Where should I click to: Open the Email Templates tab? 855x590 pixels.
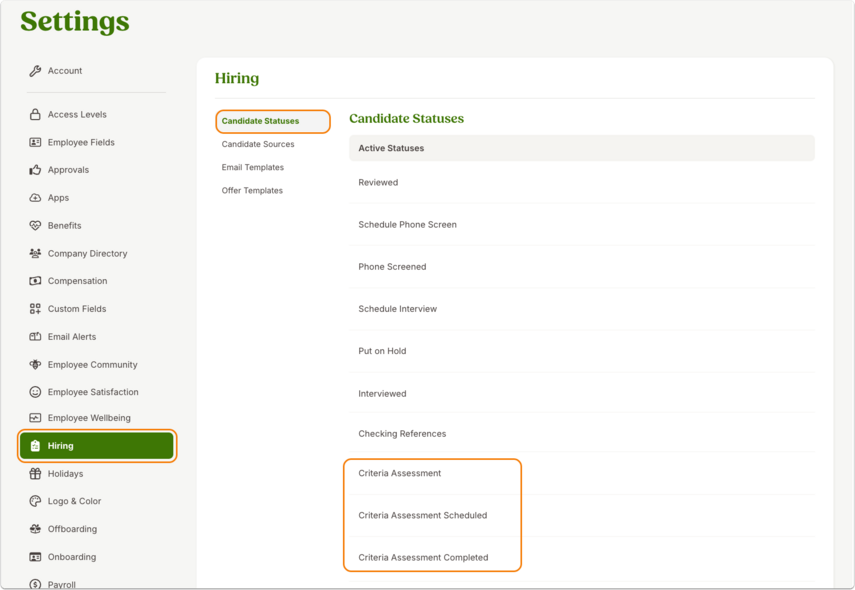pyautogui.click(x=252, y=167)
